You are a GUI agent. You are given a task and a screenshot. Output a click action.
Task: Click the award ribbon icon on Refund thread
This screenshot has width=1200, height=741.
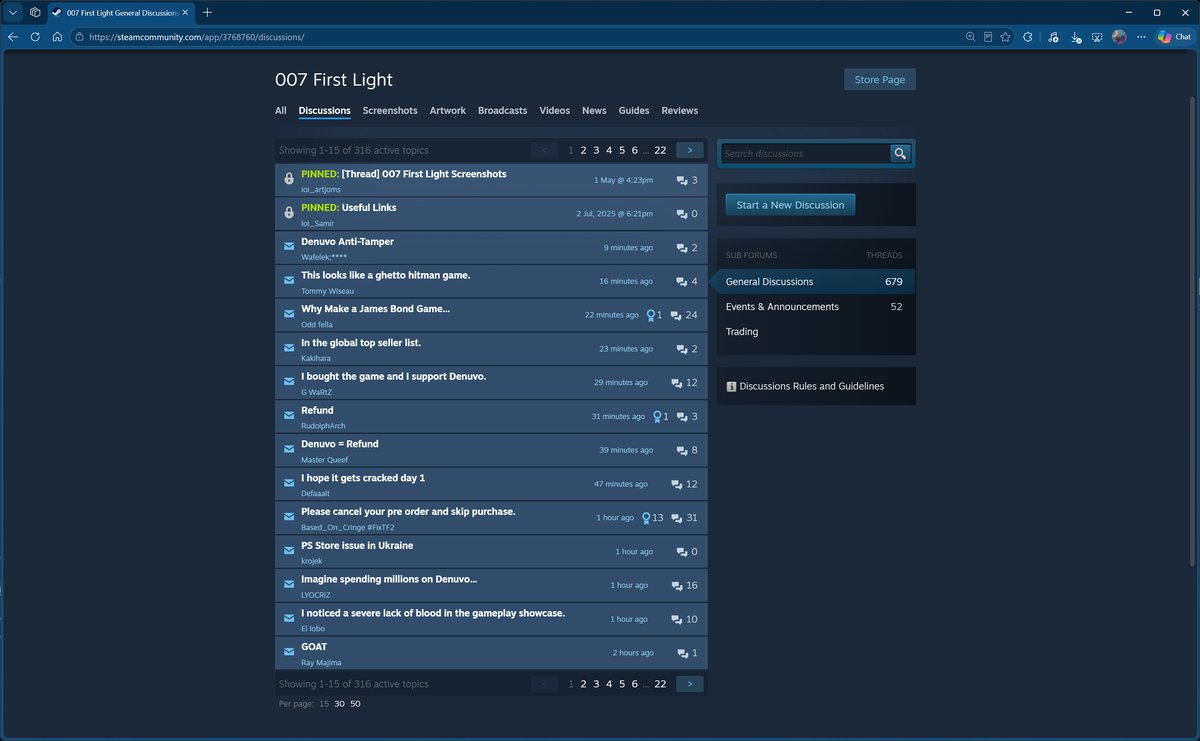pyautogui.click(x=657, y=416)
